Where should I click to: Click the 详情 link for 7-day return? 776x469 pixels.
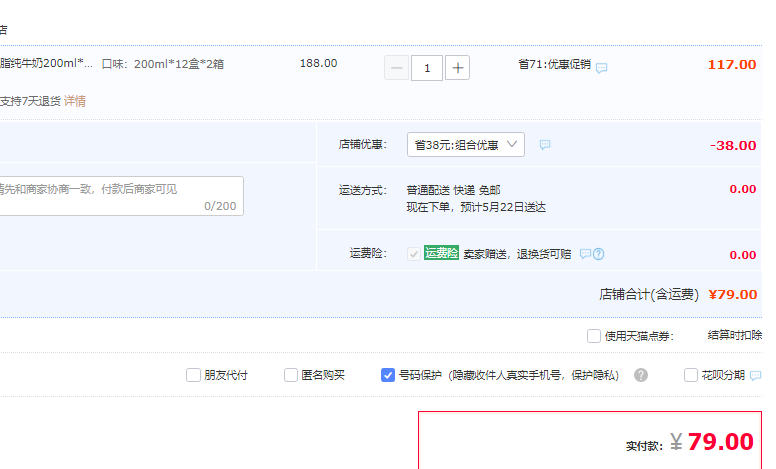[75, 101]
